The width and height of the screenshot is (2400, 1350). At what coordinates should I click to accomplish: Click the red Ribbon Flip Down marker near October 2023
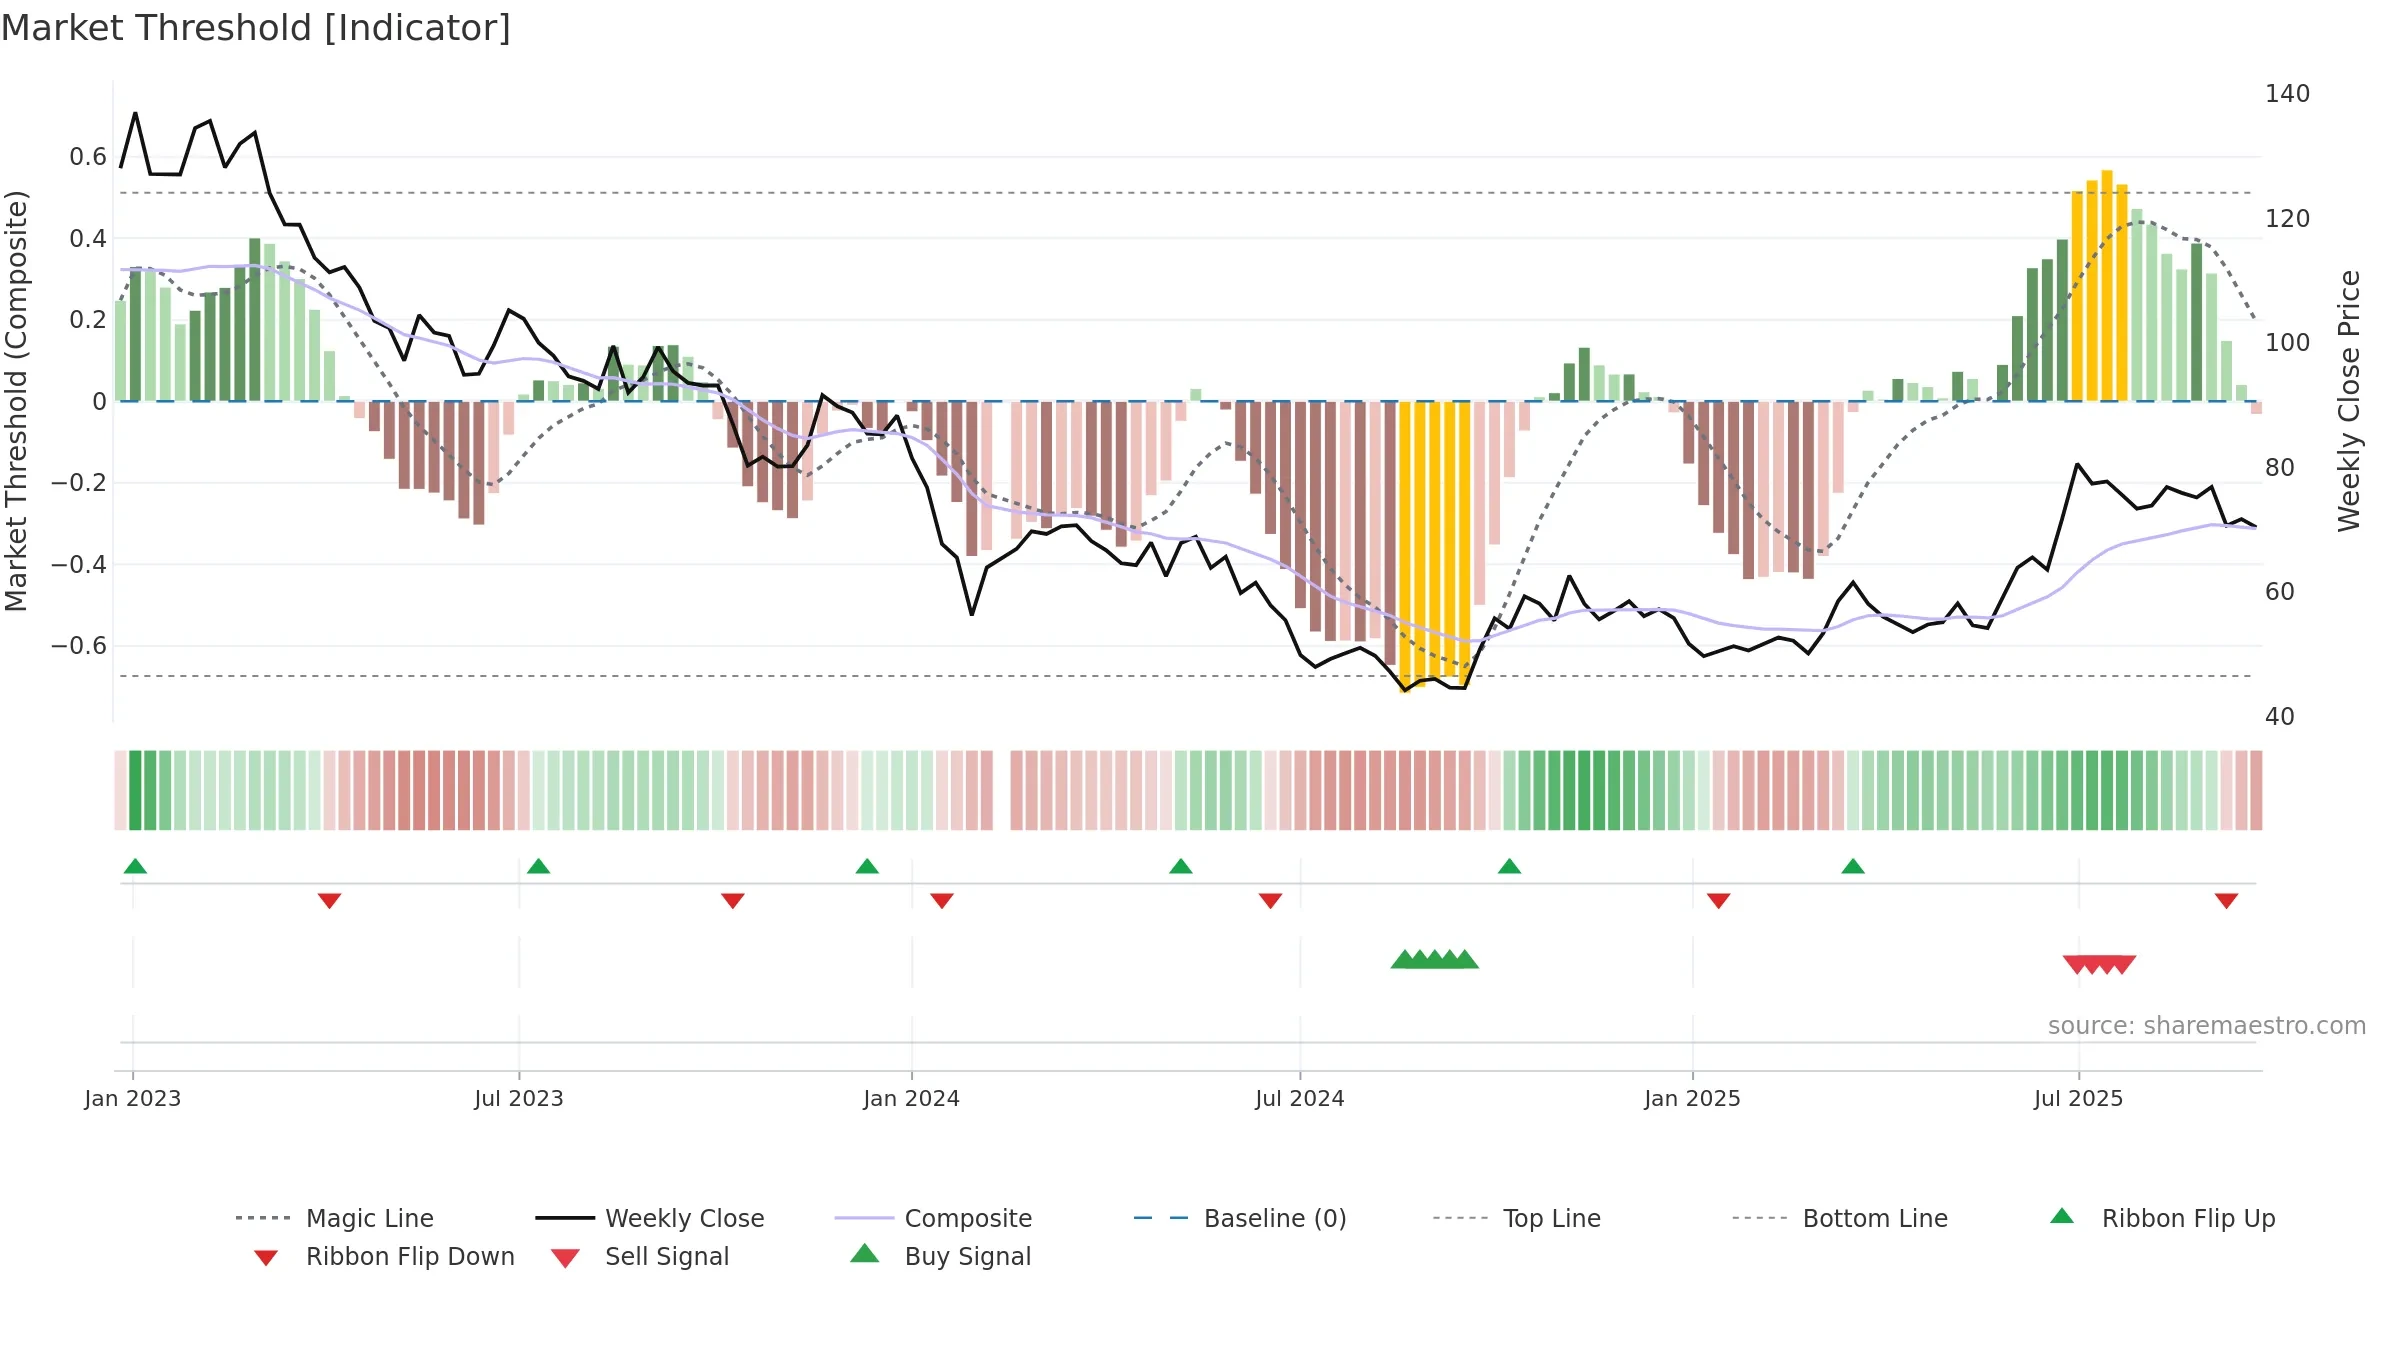pos(732,901)
